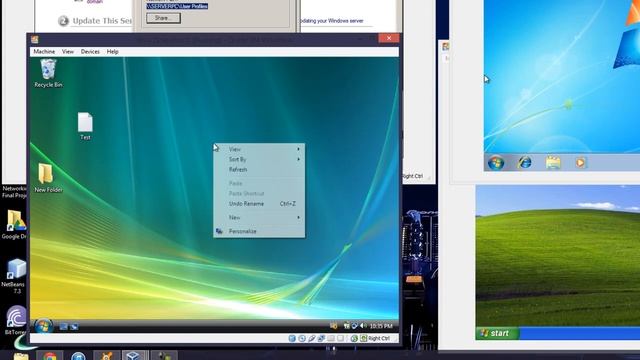This screenshot has width=640, height=360.
Task: Click the Update This Server heading
Action: click(x=102, y=21)
